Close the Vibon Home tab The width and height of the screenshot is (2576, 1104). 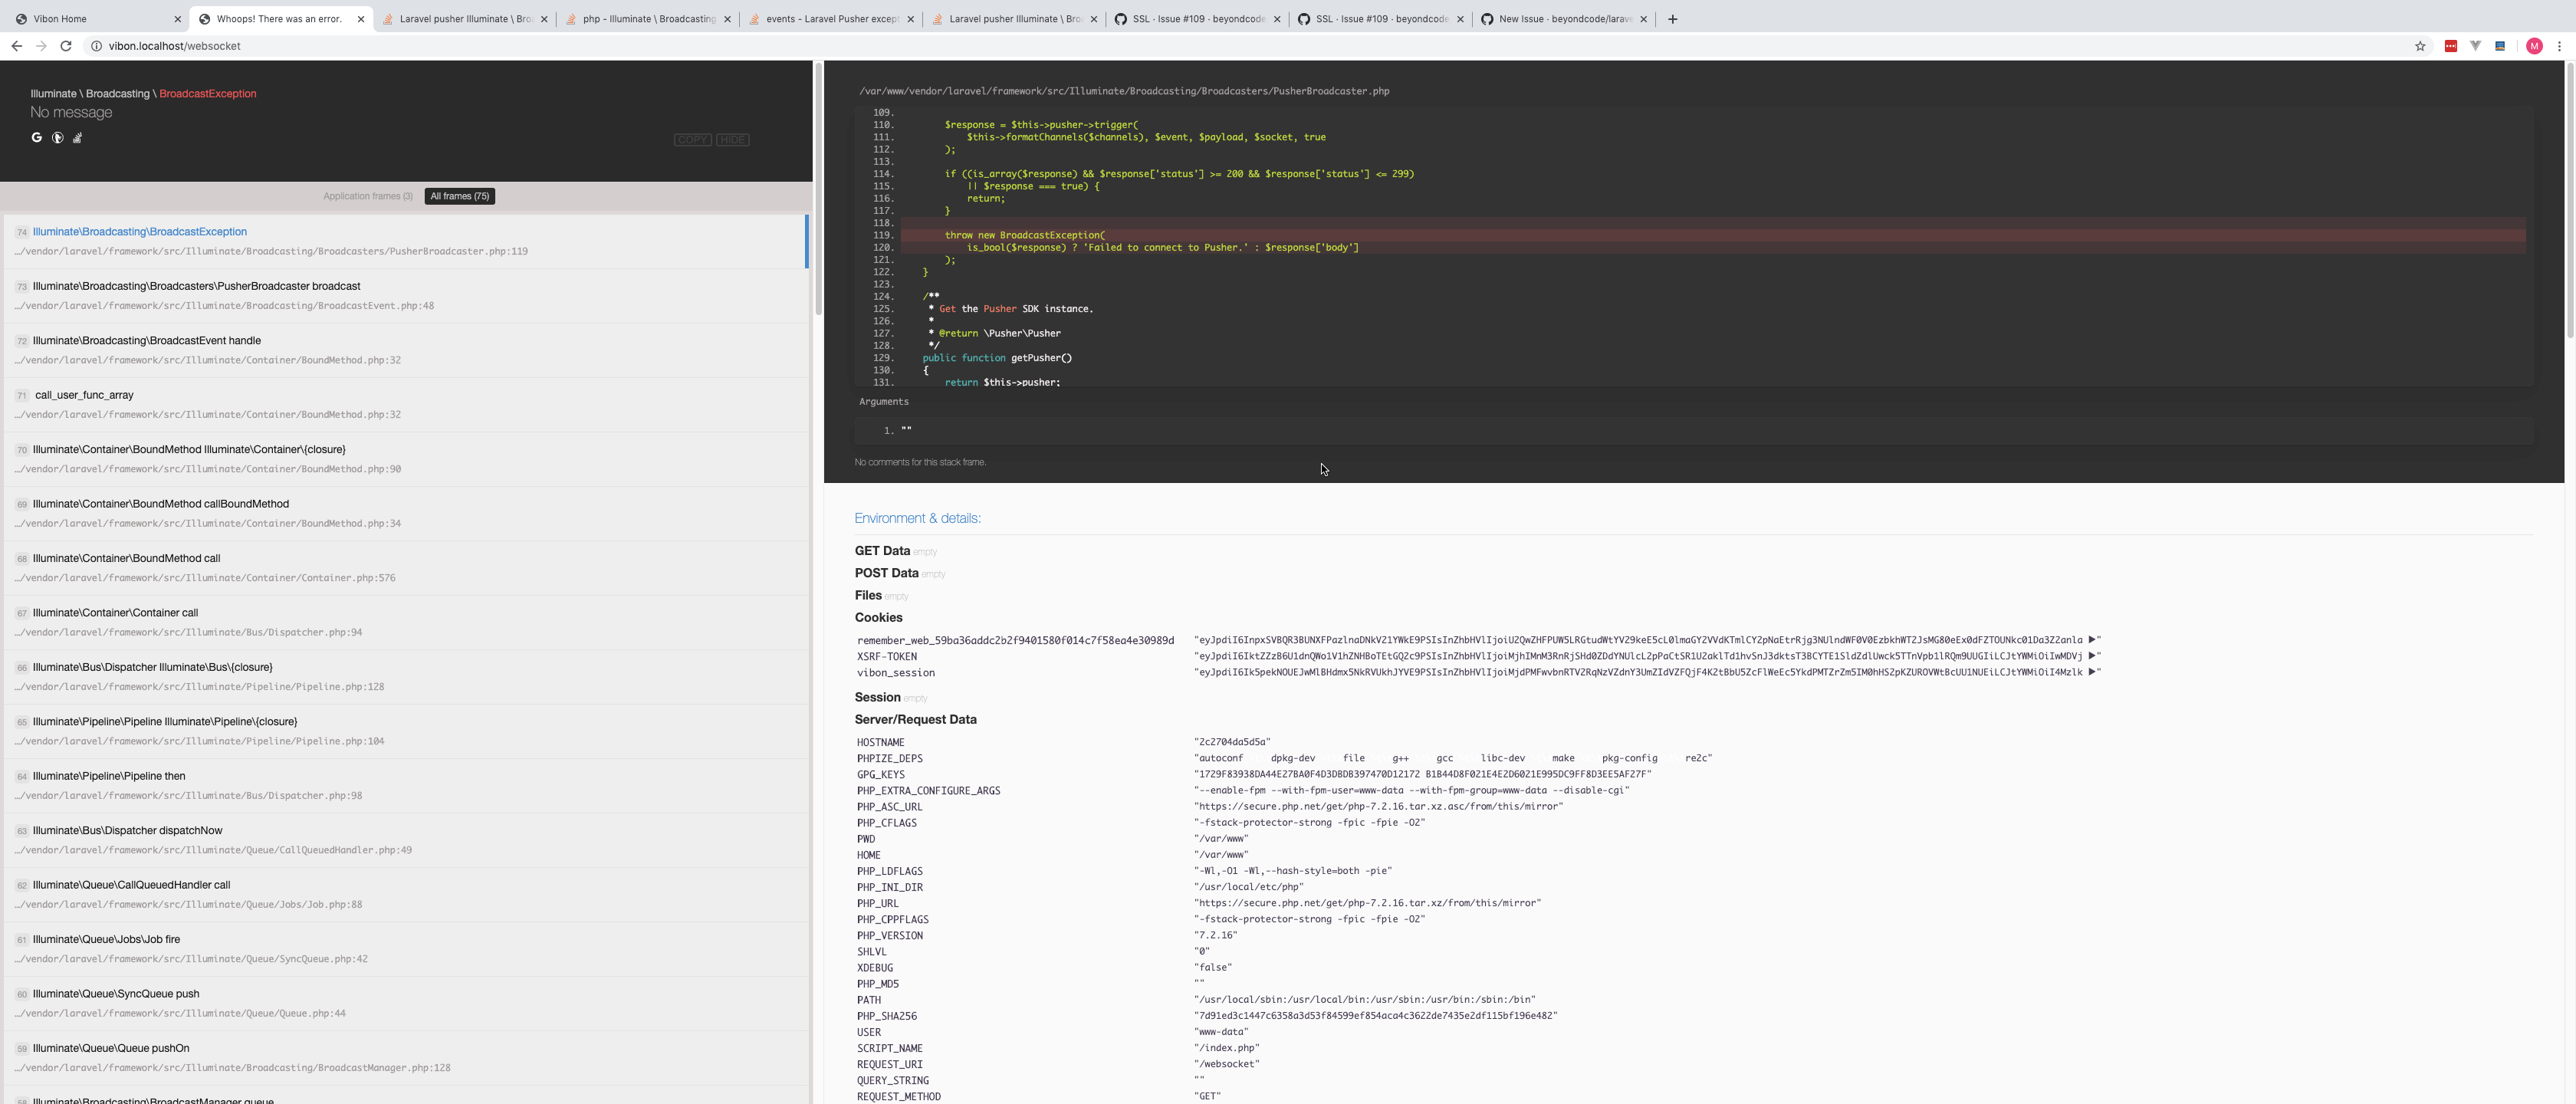178,19
